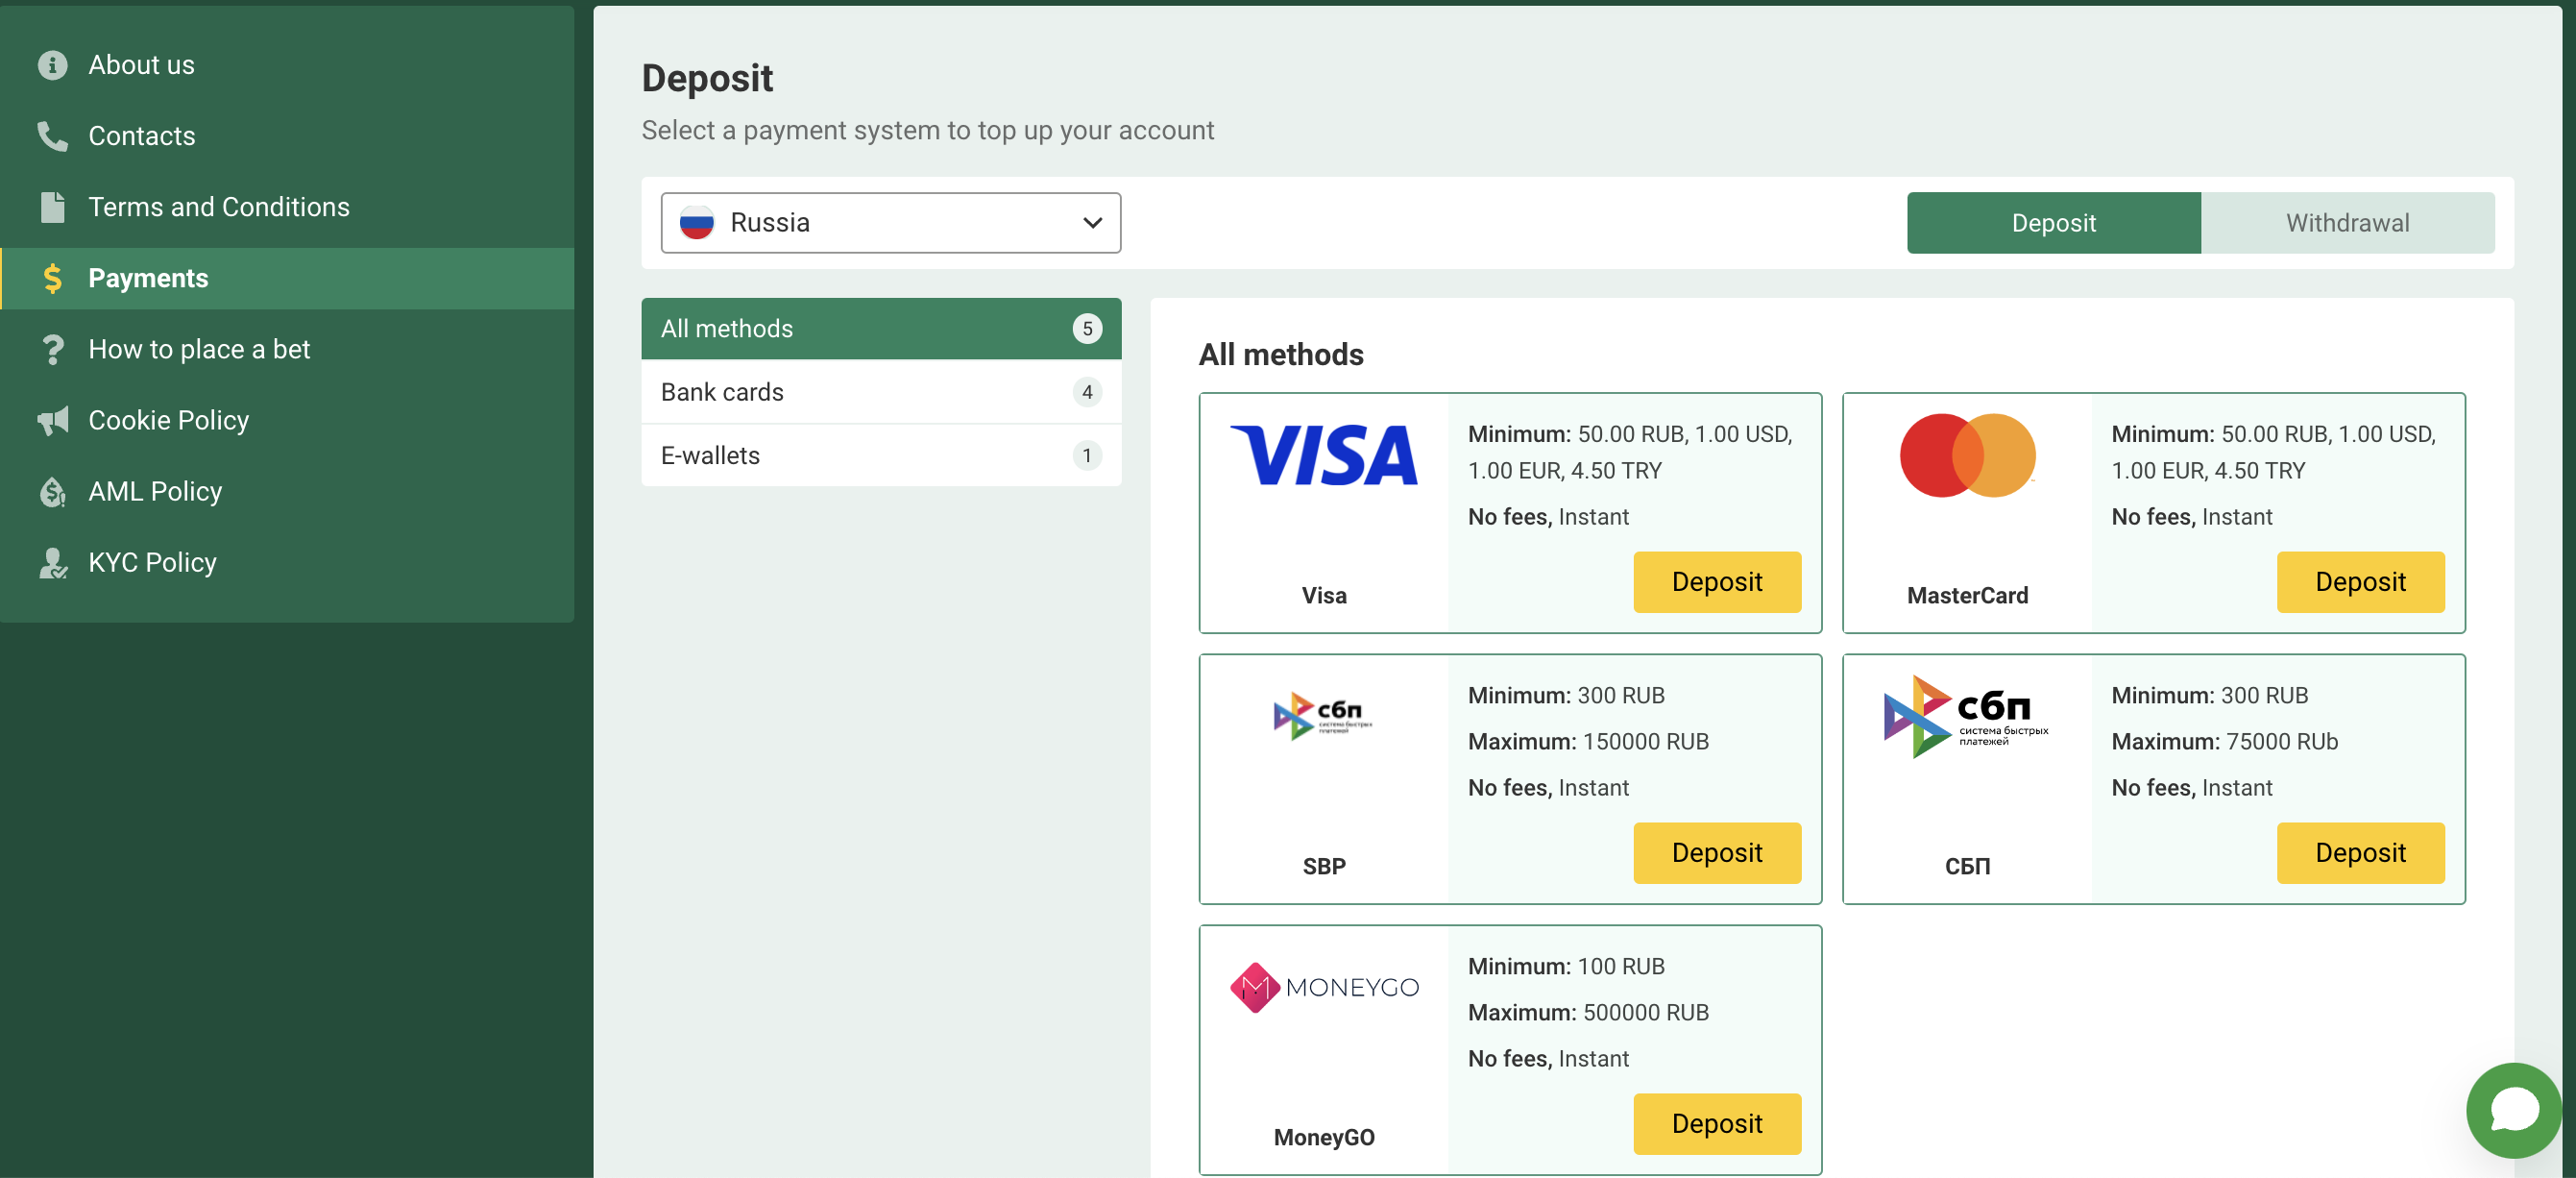The width and height of the screenshot is (2576, 1178).
Task: Open the Terms and Conditions page
Action: pyautogui.click(x=218, y=207)
